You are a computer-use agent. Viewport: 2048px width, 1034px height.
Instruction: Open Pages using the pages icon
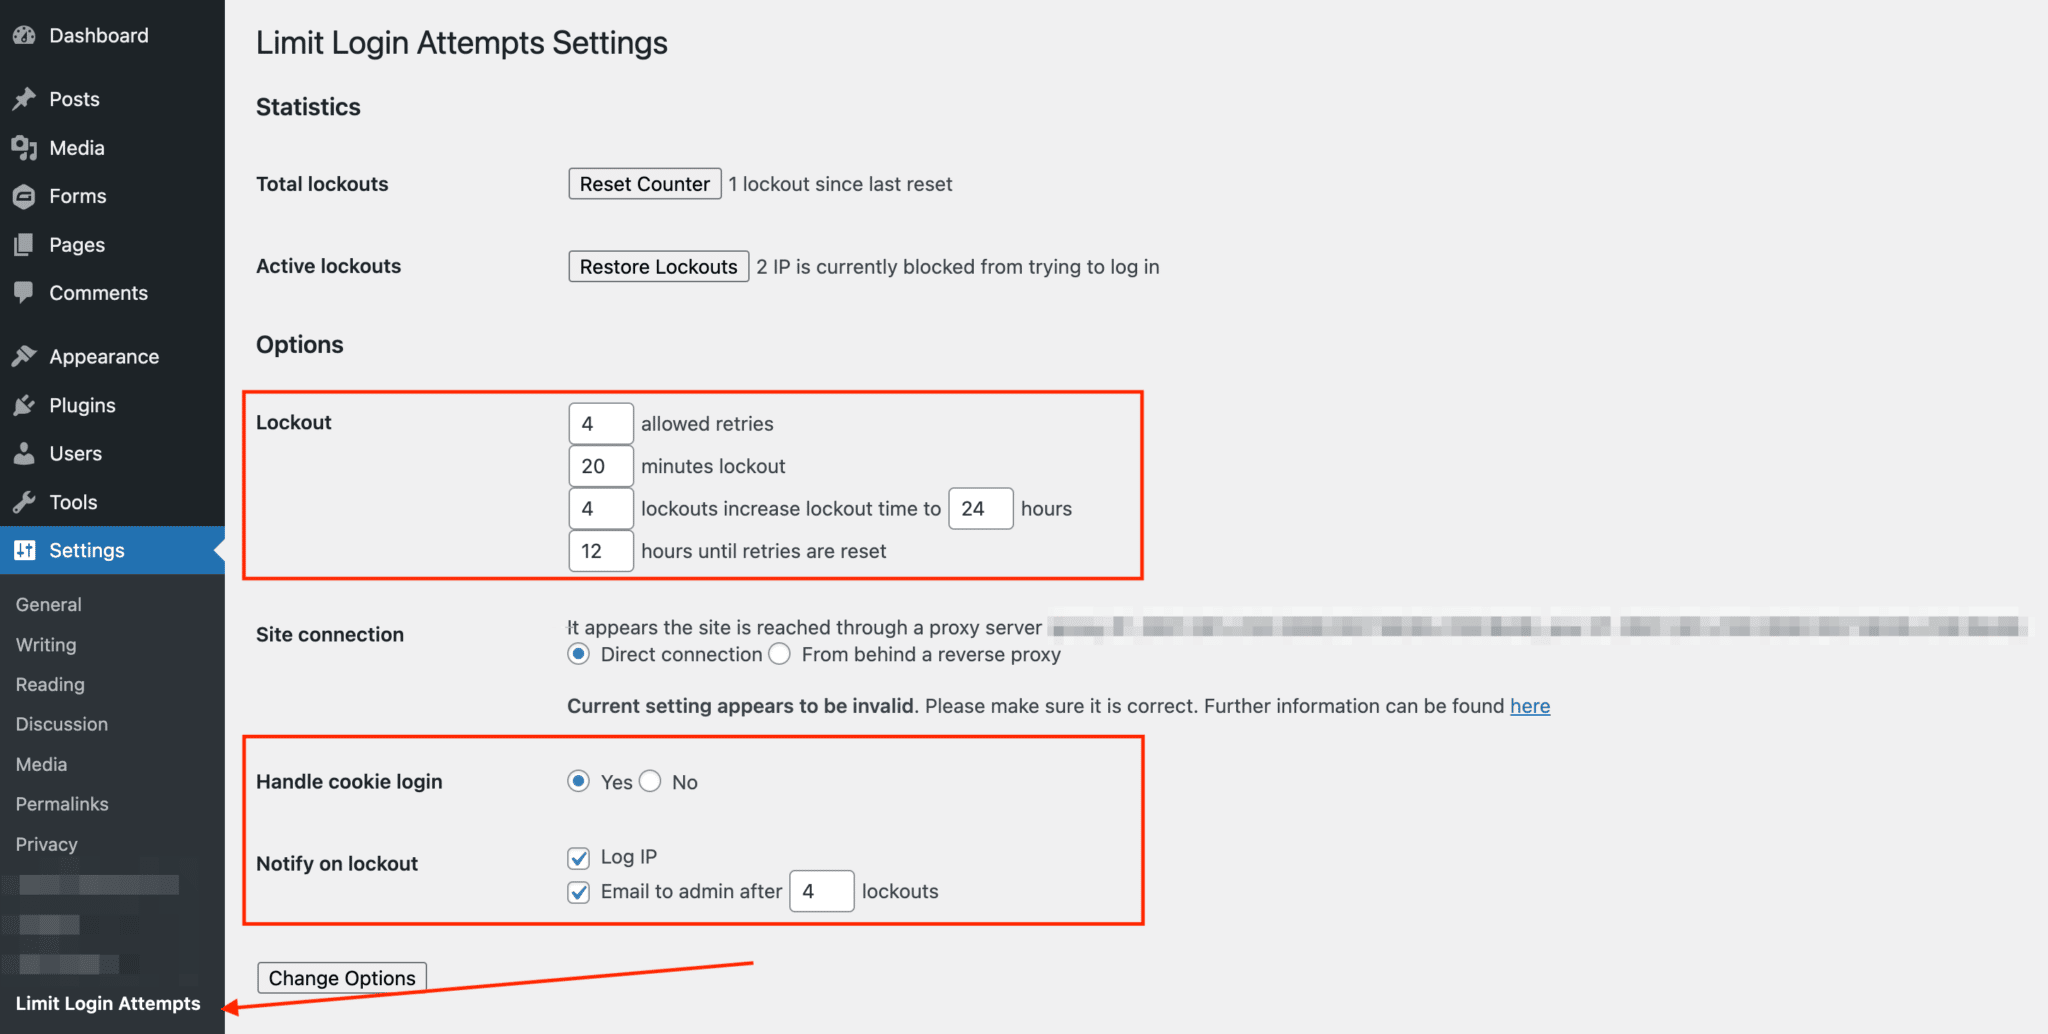[24, 244]
